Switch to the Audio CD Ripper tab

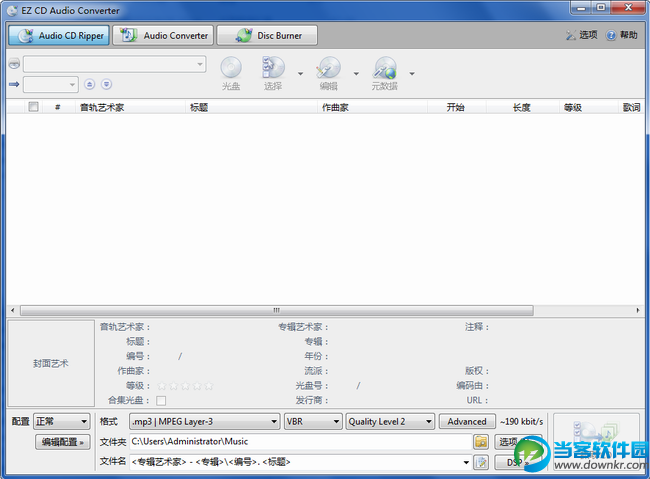click(59, 36)
